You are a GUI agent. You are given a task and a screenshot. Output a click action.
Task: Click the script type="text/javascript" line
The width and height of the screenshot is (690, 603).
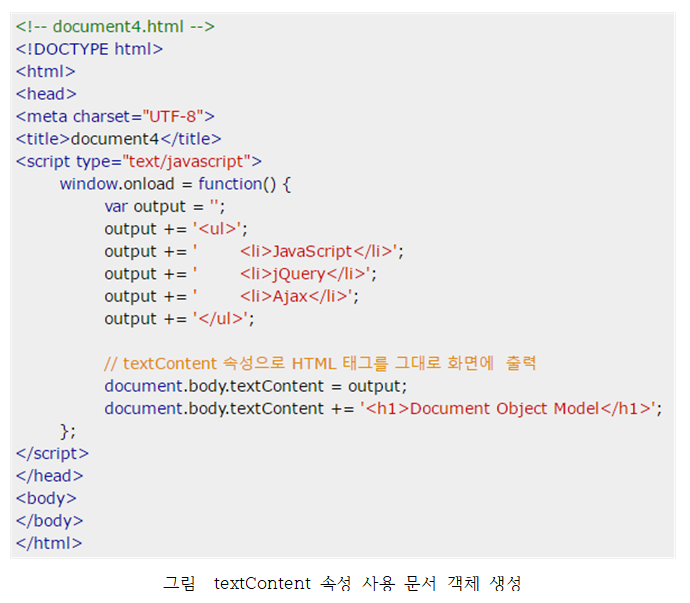(x=139, y=162)
